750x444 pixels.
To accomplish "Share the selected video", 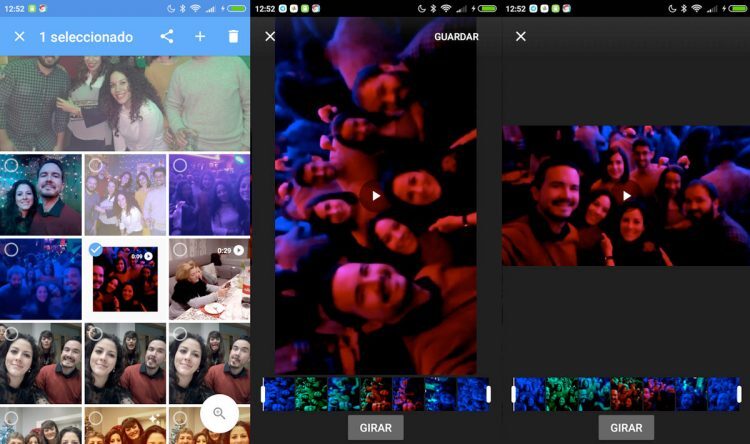I will (x=167, y=37).
